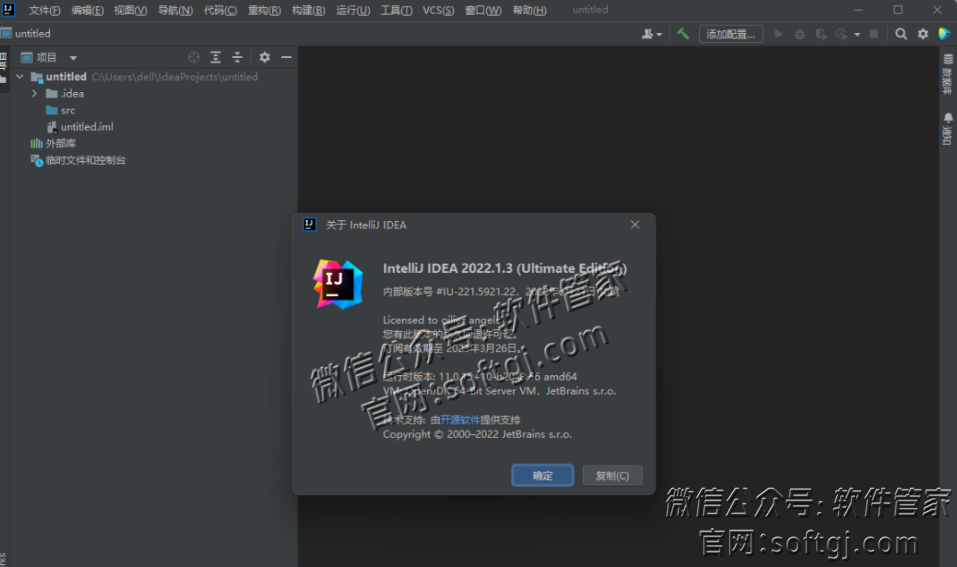Open the 帮助(H) menu
Image resolution: width=957 pixels, height=567 pixels.
529,10
